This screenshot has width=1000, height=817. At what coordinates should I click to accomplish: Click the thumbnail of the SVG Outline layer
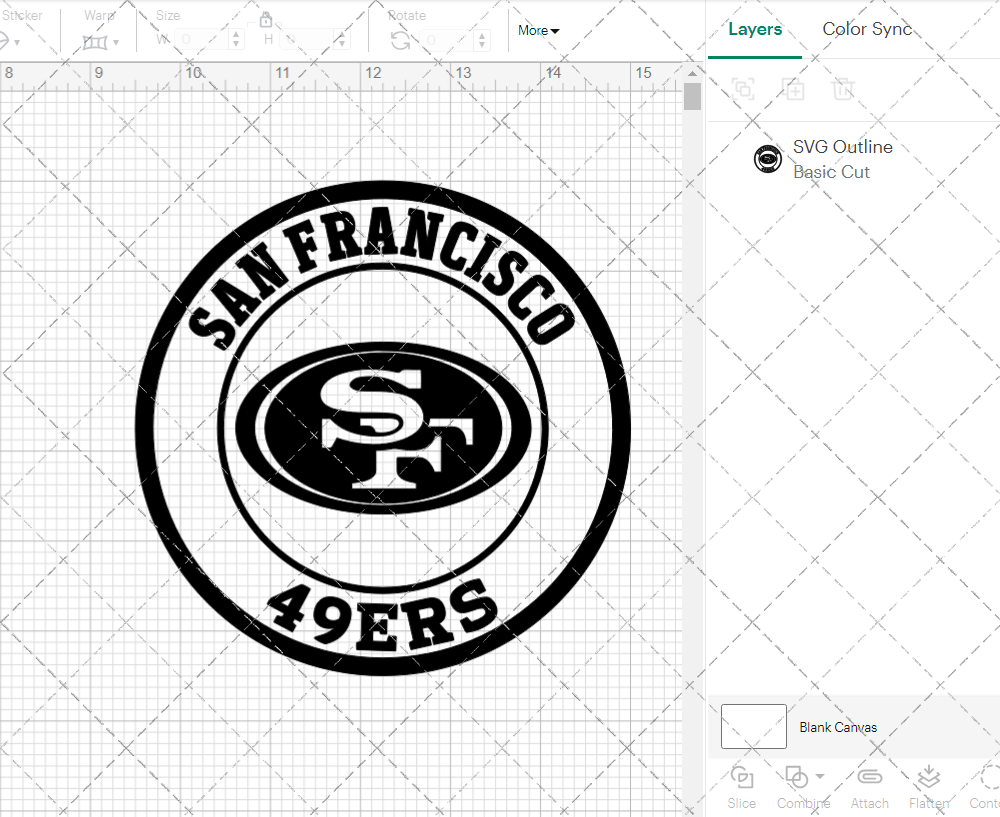[767, 158]
